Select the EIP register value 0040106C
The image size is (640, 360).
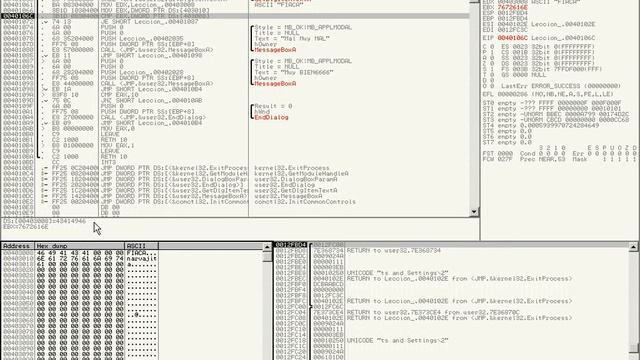(x=512, y=38)
